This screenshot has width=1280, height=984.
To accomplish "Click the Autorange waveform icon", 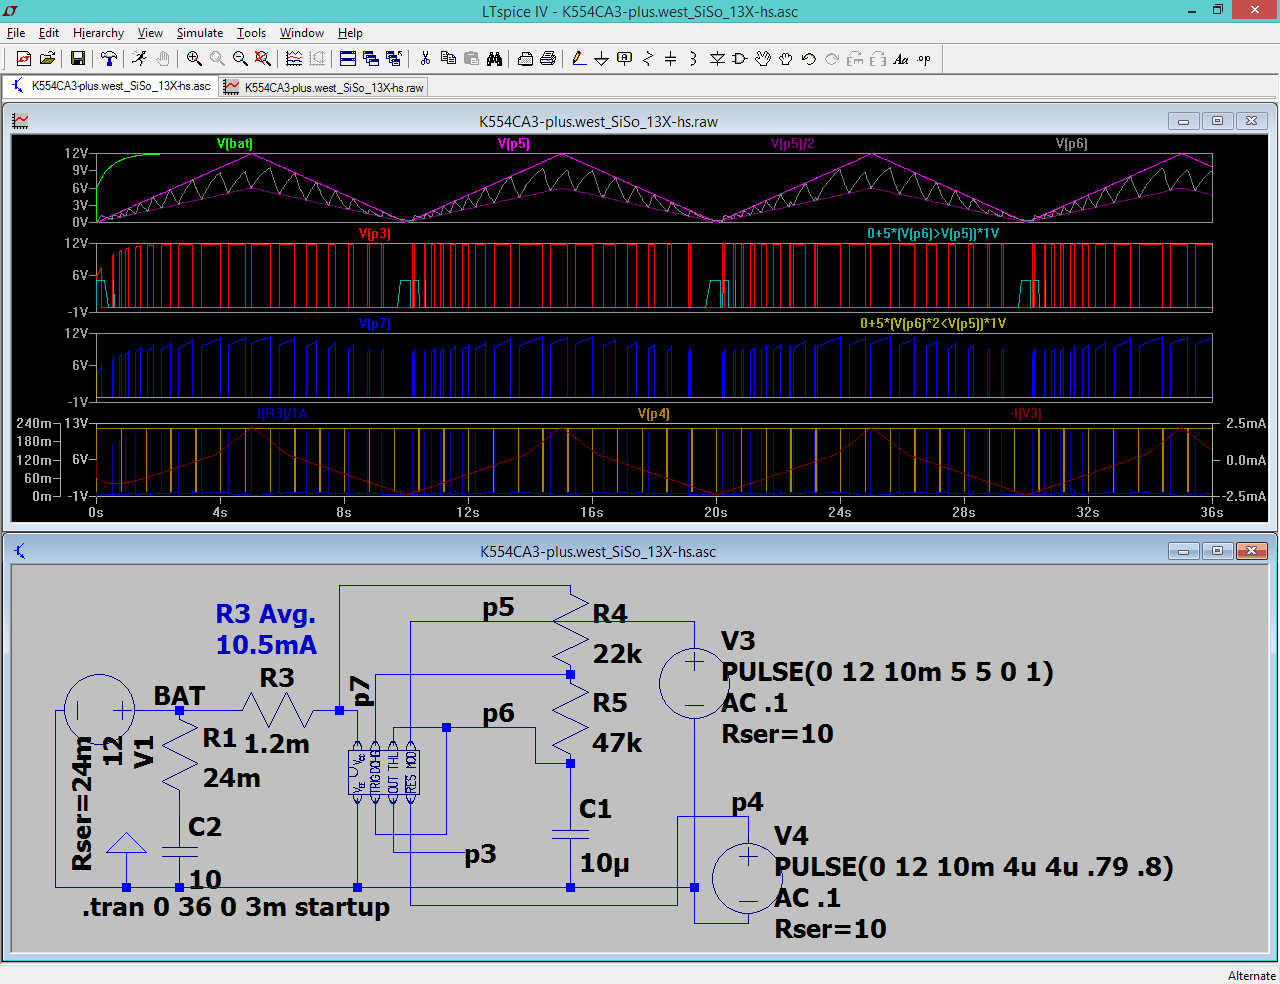I will pyautogui.click(x=294, y=59).
